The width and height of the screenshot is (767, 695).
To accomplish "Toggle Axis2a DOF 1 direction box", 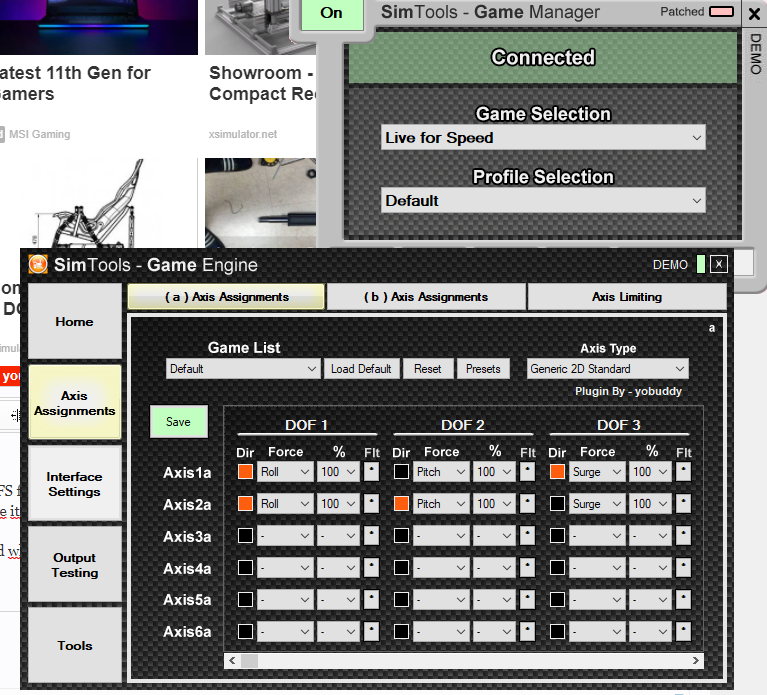I will (x=245, y=503).
